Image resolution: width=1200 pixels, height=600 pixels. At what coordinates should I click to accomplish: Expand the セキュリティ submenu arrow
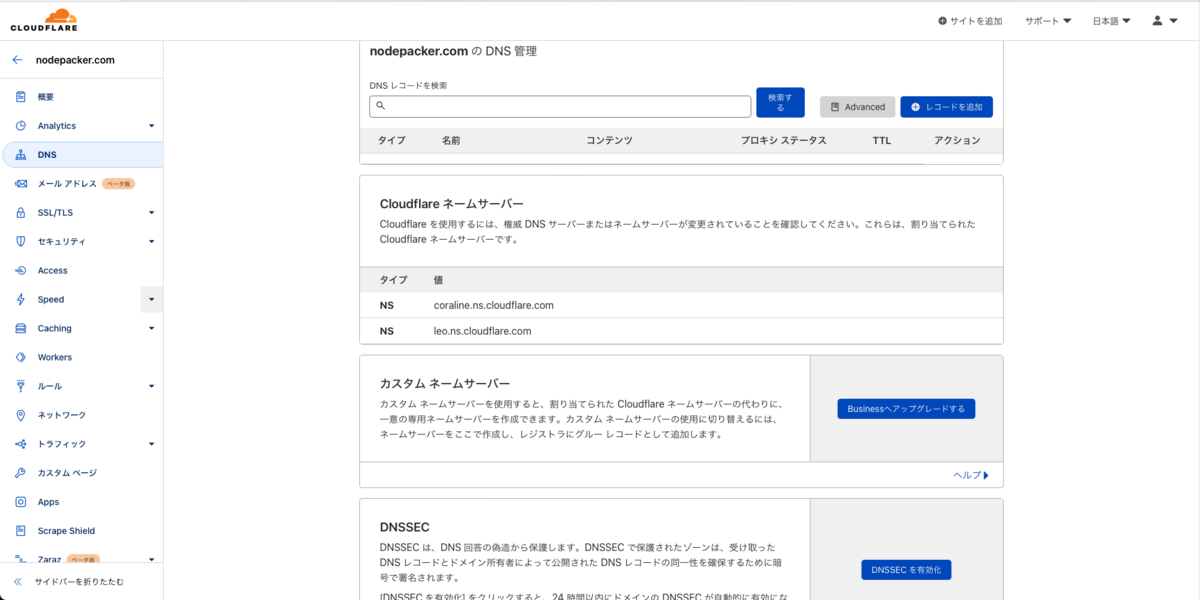click(x=152, y=242)
